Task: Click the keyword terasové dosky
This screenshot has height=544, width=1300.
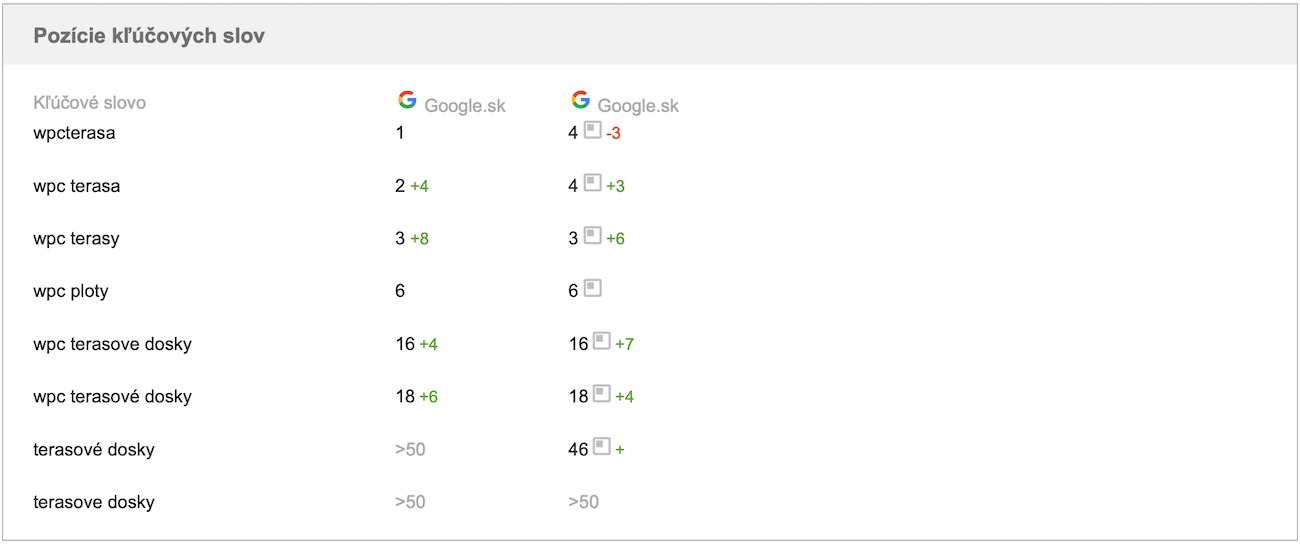Action: (x=94, y=449)
